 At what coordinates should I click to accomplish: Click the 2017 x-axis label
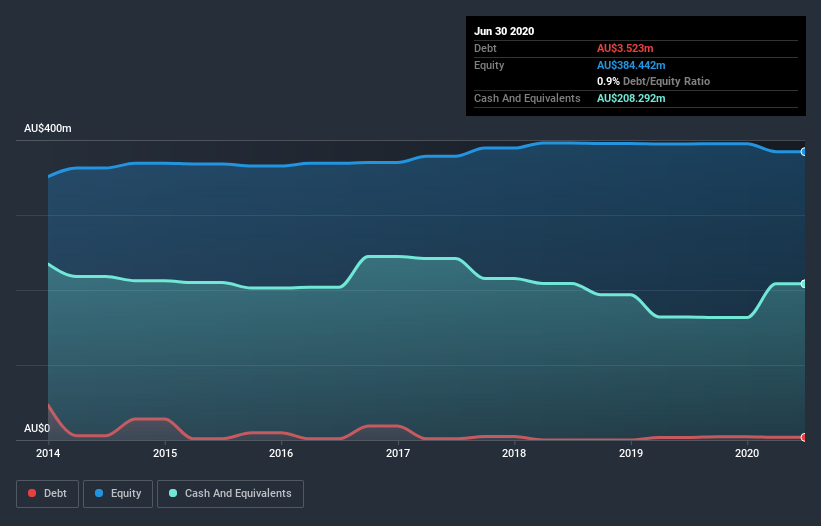tap(398, 453)
